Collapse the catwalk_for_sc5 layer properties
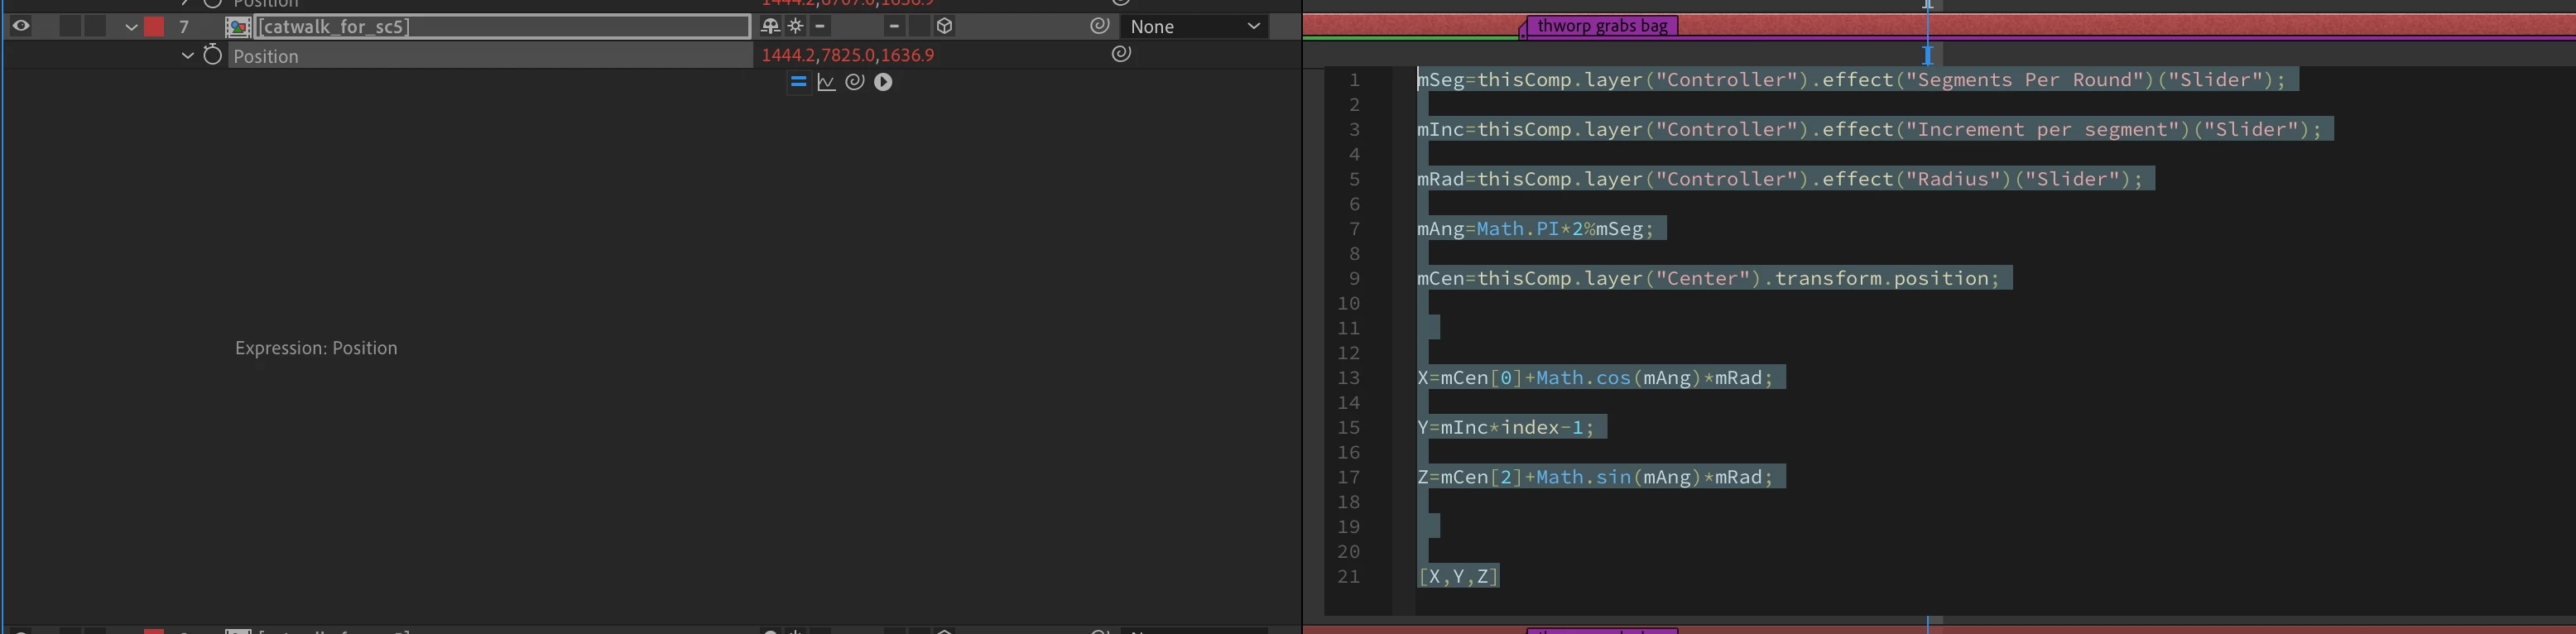The width and height of the screenshot is (2576, 634). (131, 27)
